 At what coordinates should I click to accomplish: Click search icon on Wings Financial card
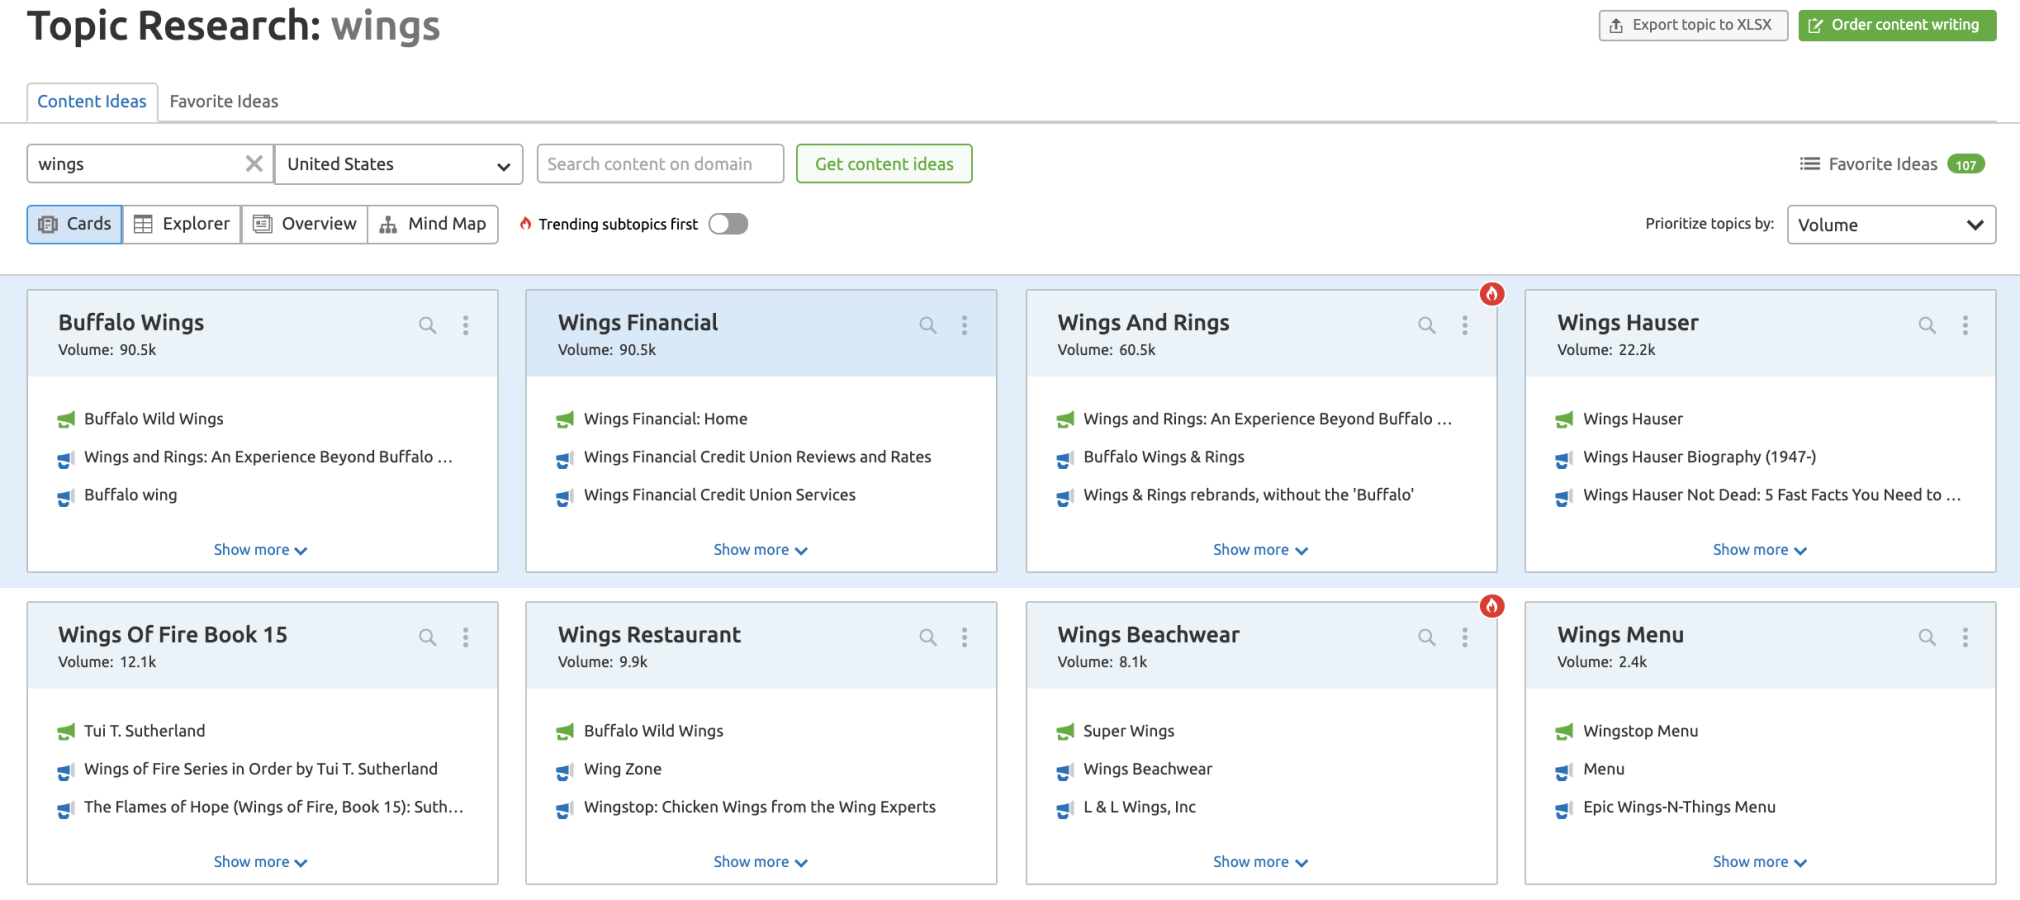click(x=928, y=325)
